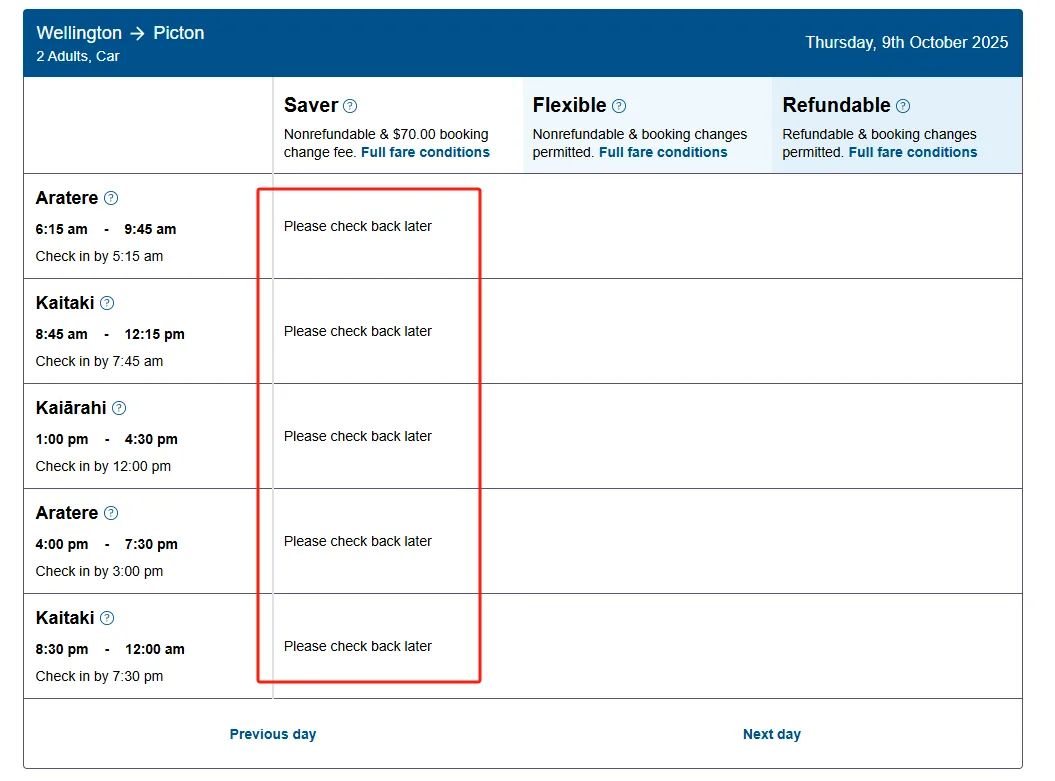Select the Refundable fare column heading
1055x781 pixels.
pyautogui.click(x=836, y=105)
